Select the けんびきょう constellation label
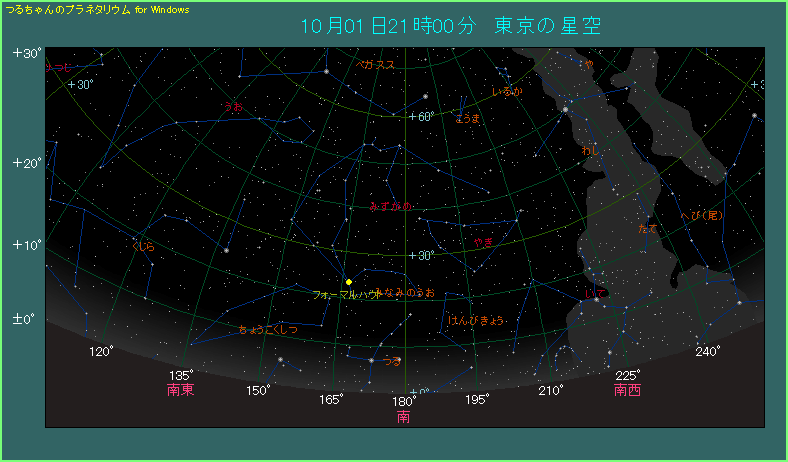 point(475,320)
